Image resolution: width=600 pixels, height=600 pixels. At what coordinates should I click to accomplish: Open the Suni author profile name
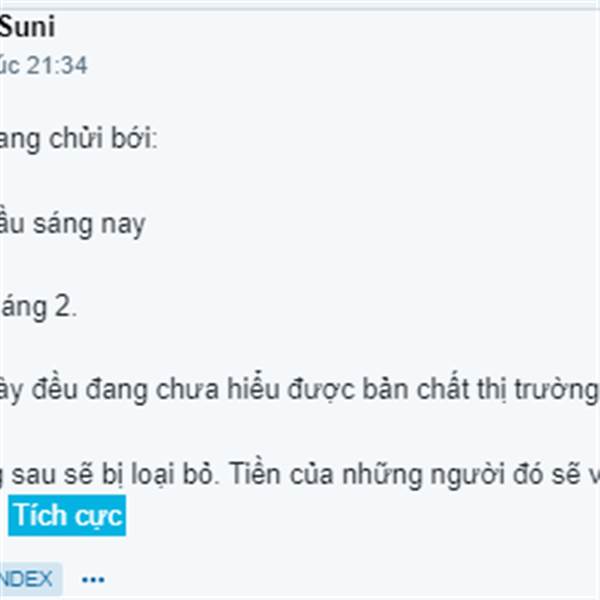pyautogui.click(x=28, y=26)
